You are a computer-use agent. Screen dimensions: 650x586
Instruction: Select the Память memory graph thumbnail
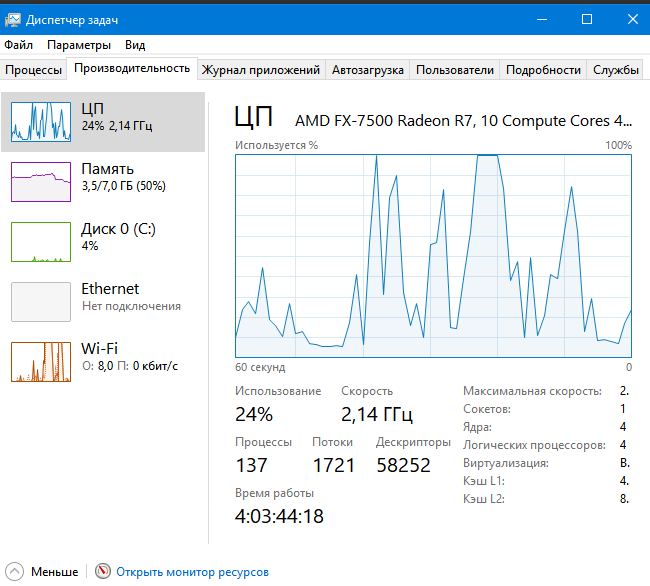41,181
